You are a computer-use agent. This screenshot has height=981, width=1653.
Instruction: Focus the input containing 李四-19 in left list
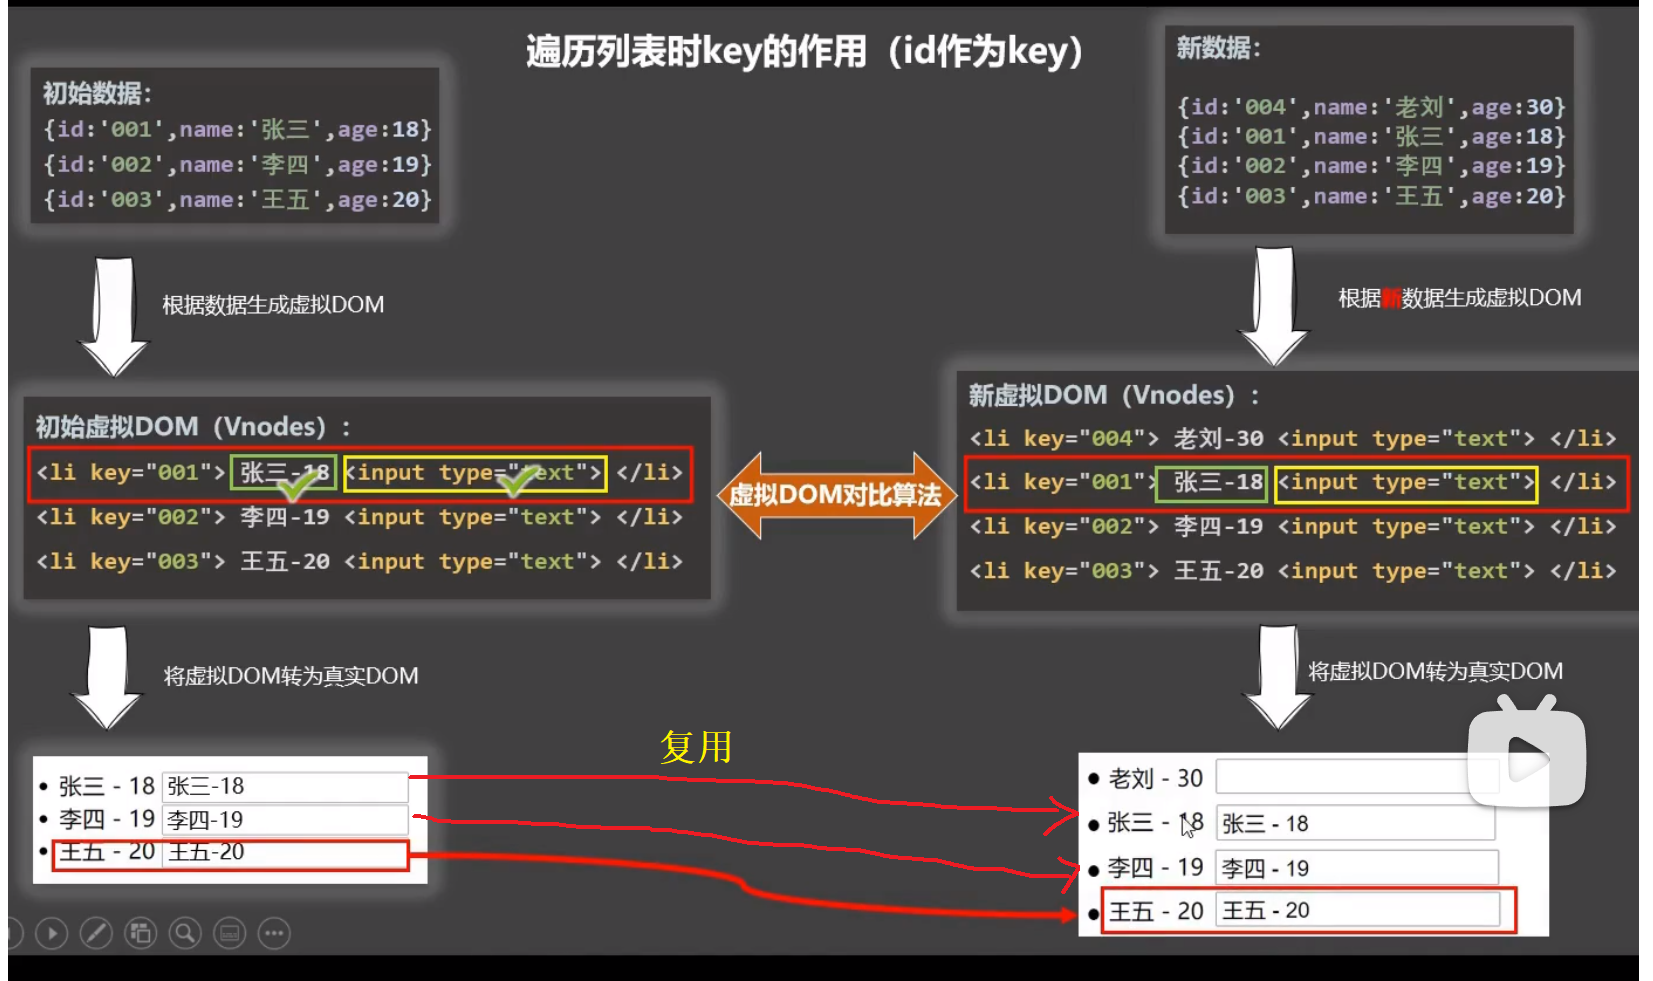(x=285, y=820)
